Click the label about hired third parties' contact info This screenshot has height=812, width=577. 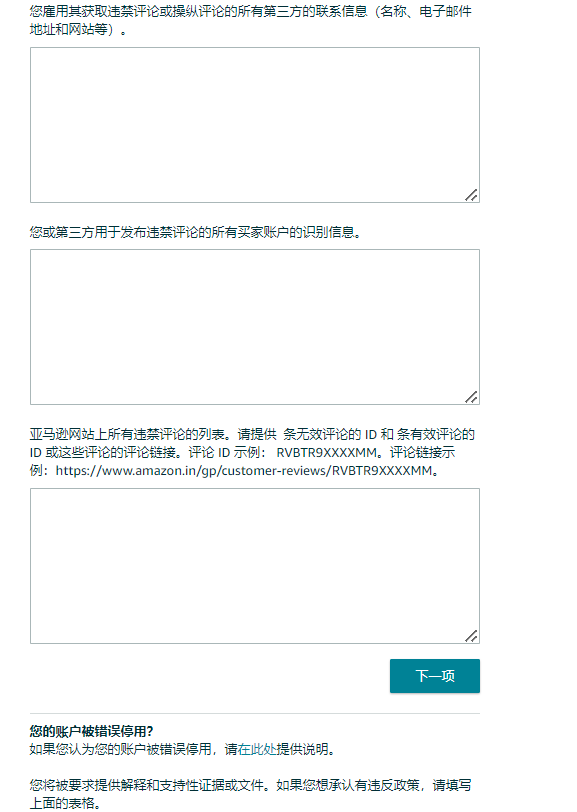coord(251,20)
